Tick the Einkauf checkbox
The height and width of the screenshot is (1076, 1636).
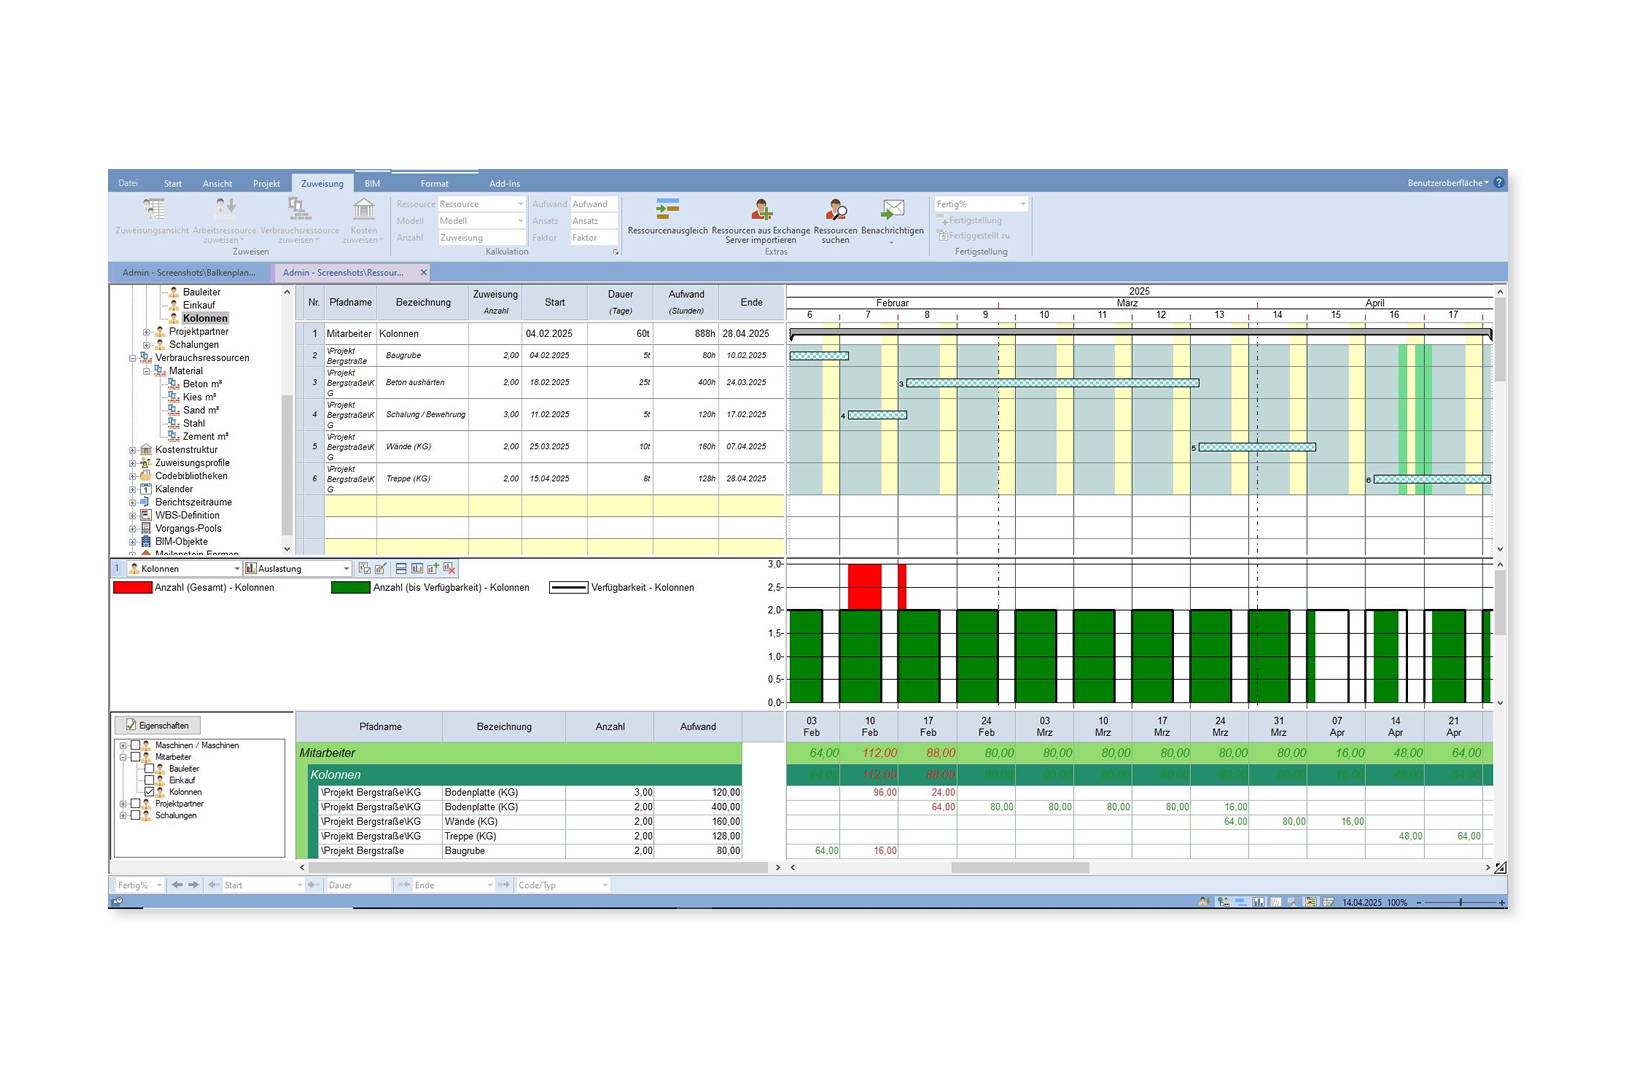coord(149,780)
